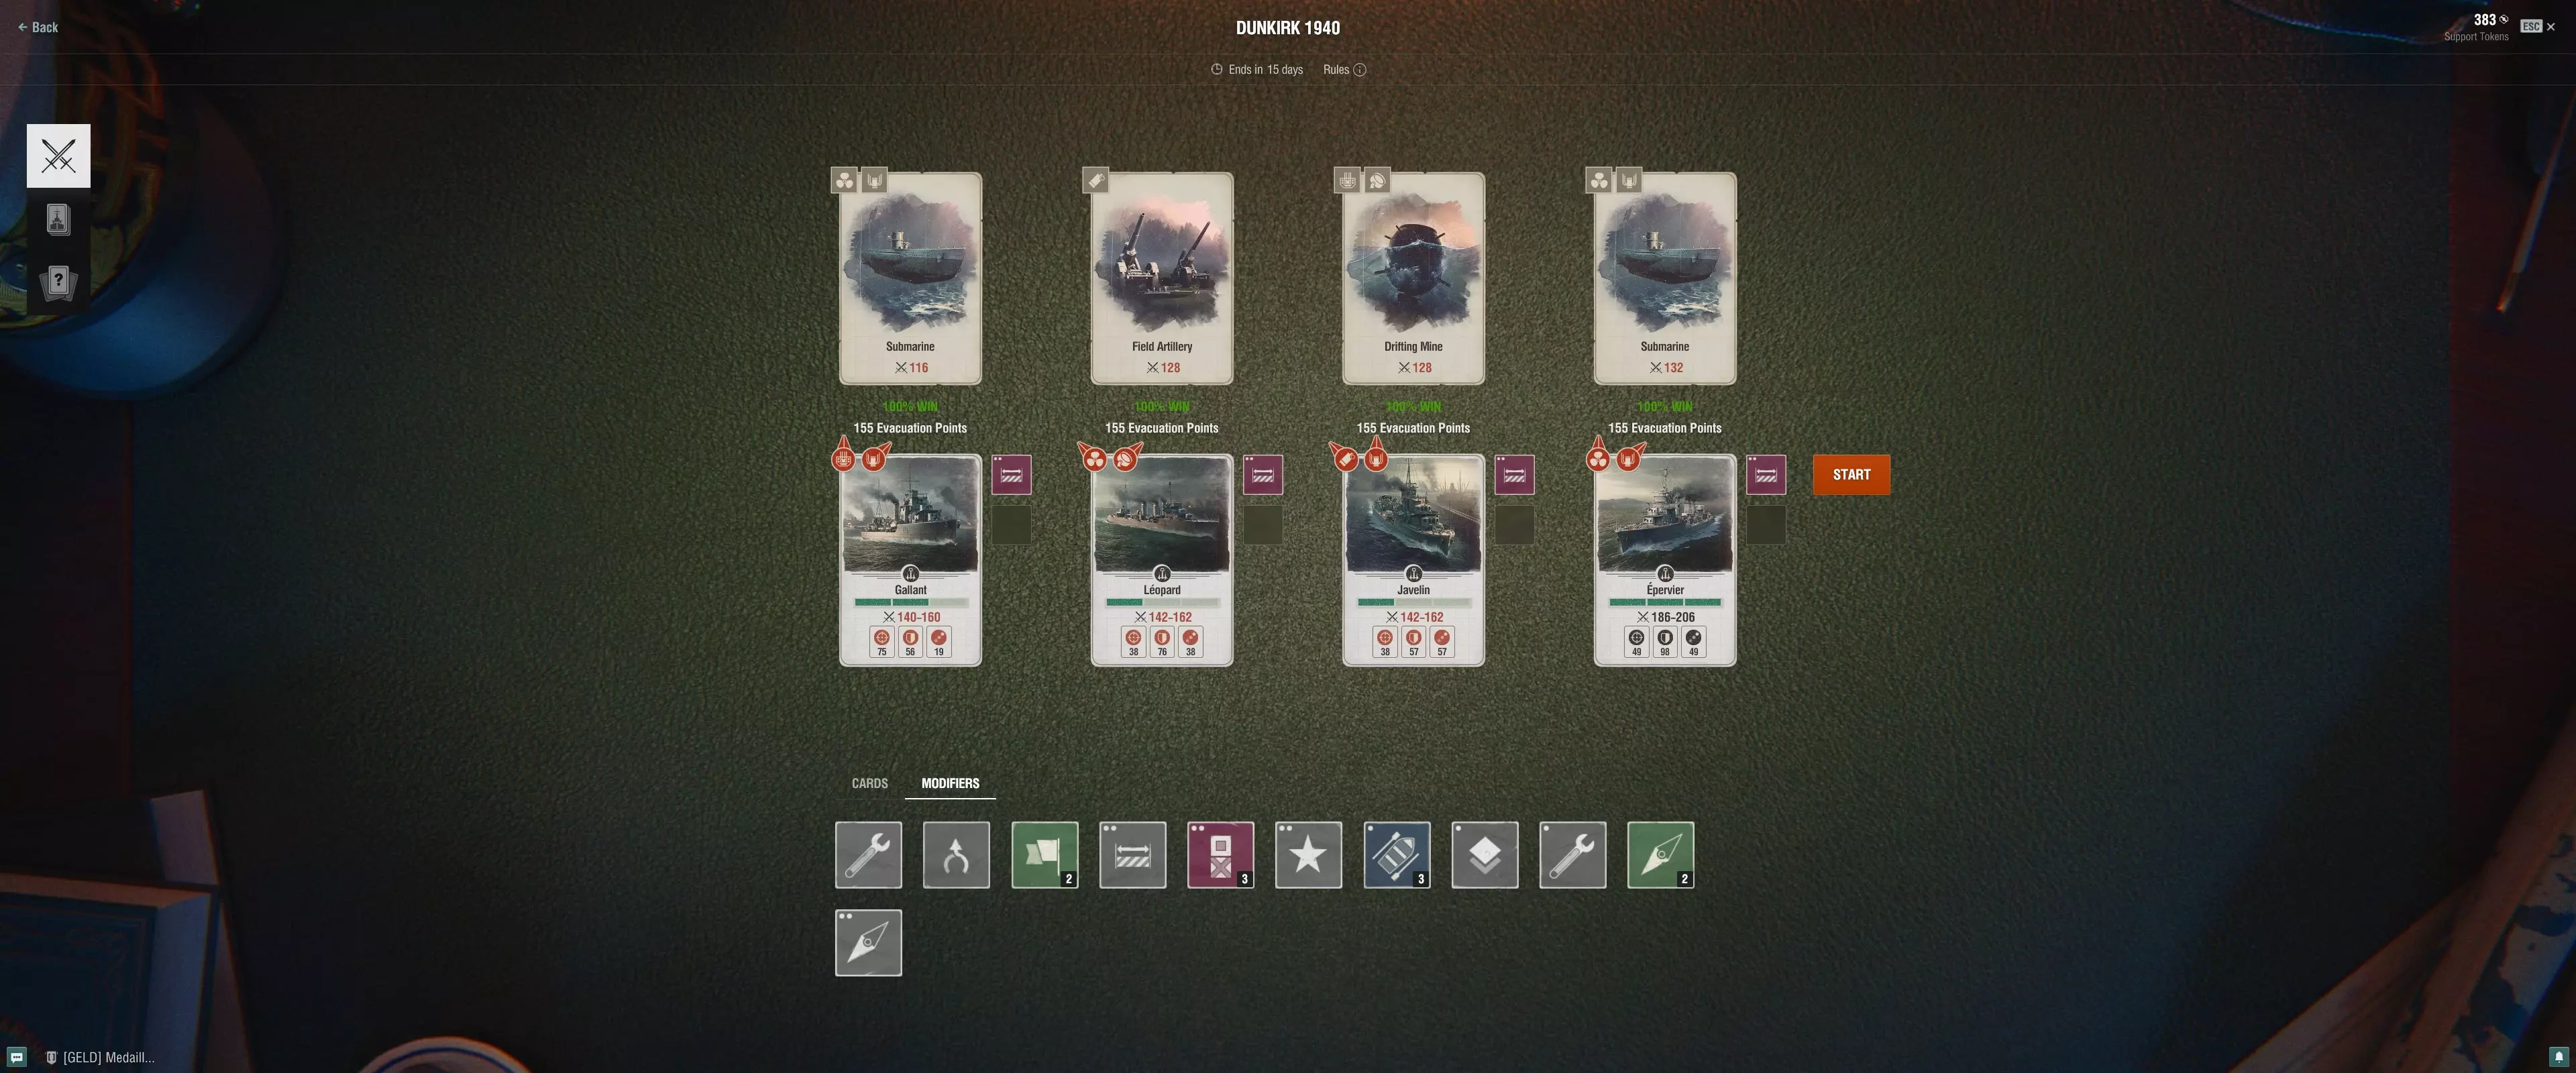
Task: Open the question mark cards sidebar
Action: (x=58, y=282)
